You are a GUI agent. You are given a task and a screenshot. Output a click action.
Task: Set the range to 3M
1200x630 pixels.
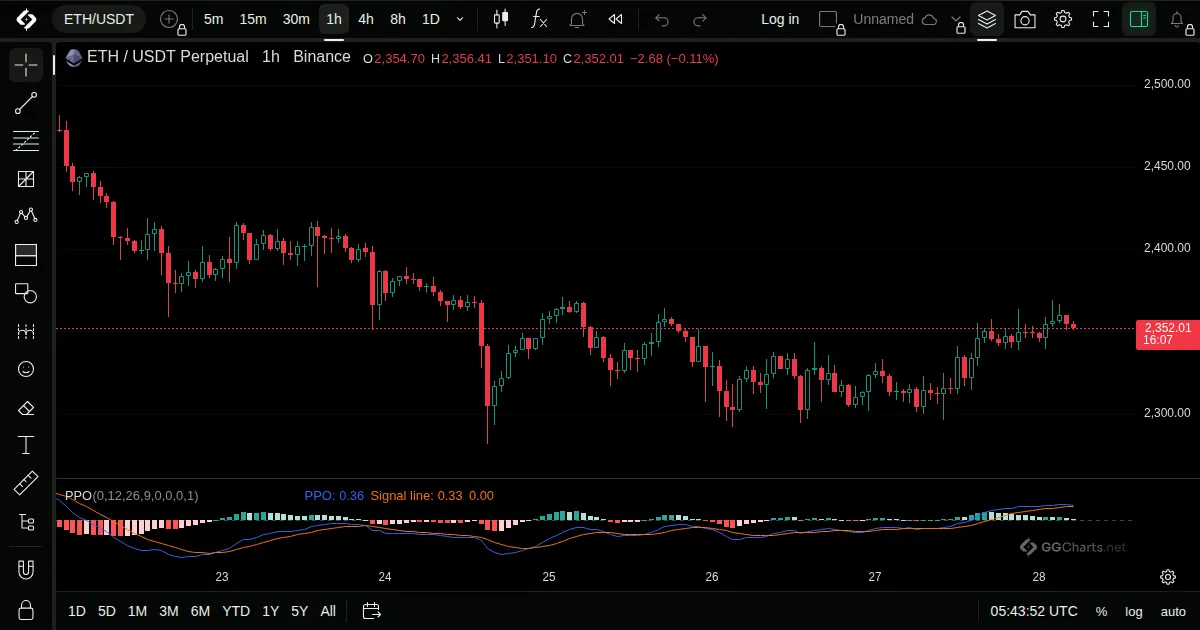(169, 611)
